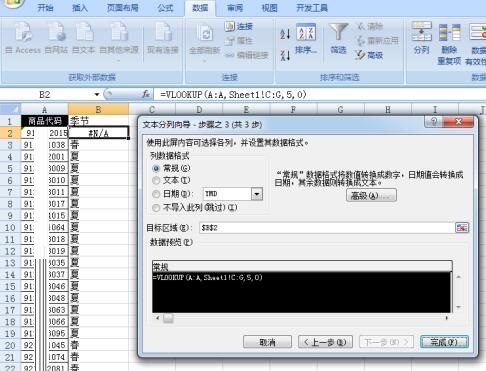Open the Developer (开发工具) tab

(x=312, y=8)
